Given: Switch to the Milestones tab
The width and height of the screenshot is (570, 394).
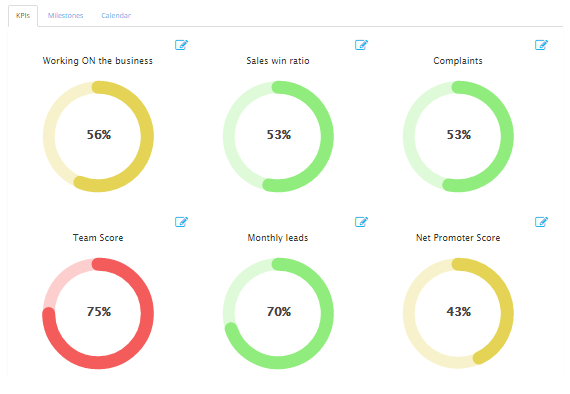Looking at the screenshot, I should [x=65, y=15].
